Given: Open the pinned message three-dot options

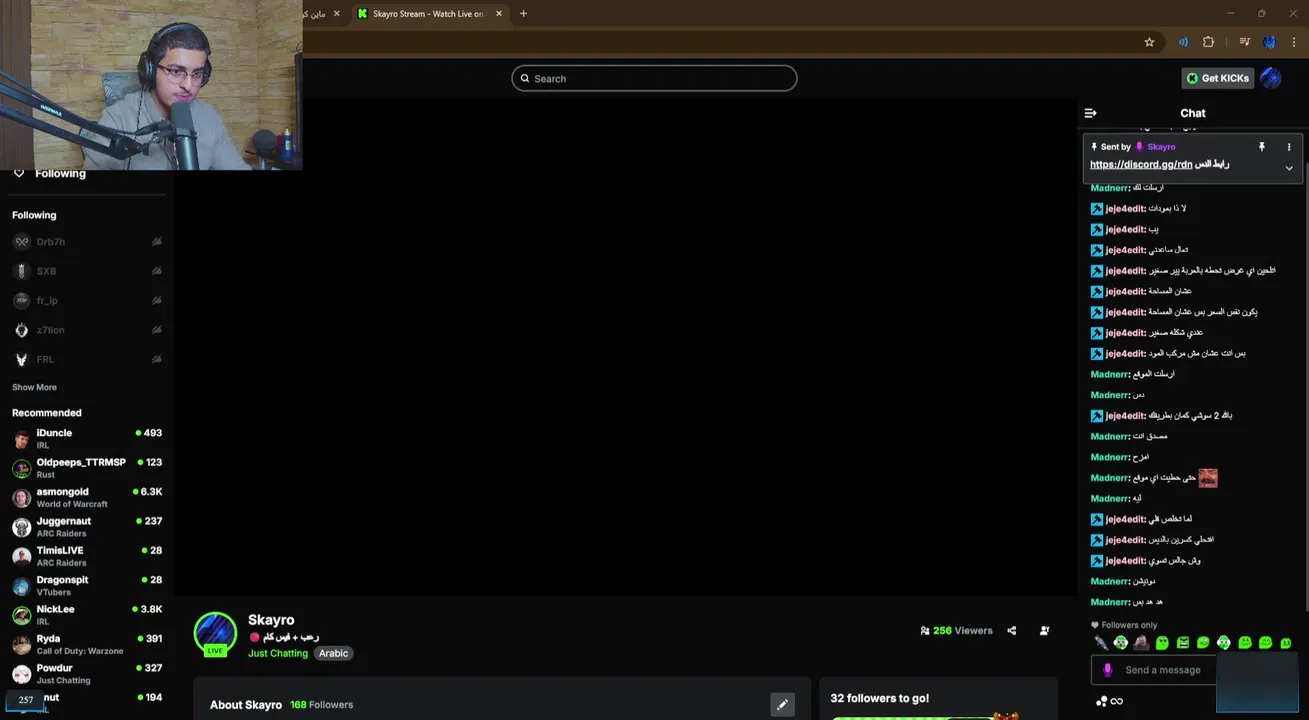Looking at the screenshot, I should click(1289, 147).
